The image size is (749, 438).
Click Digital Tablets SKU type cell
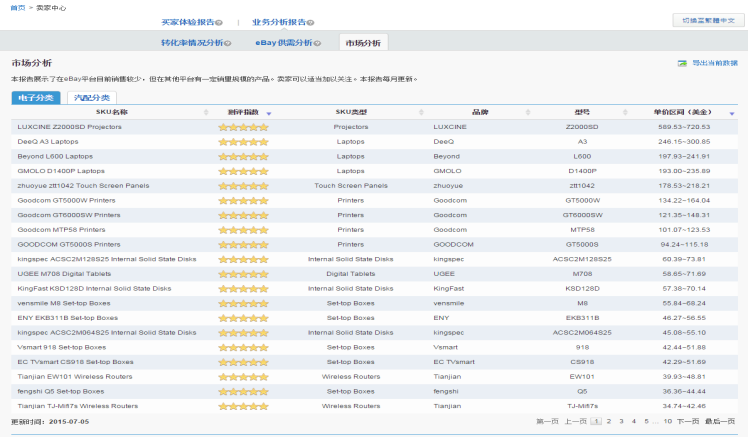[351, 274]
